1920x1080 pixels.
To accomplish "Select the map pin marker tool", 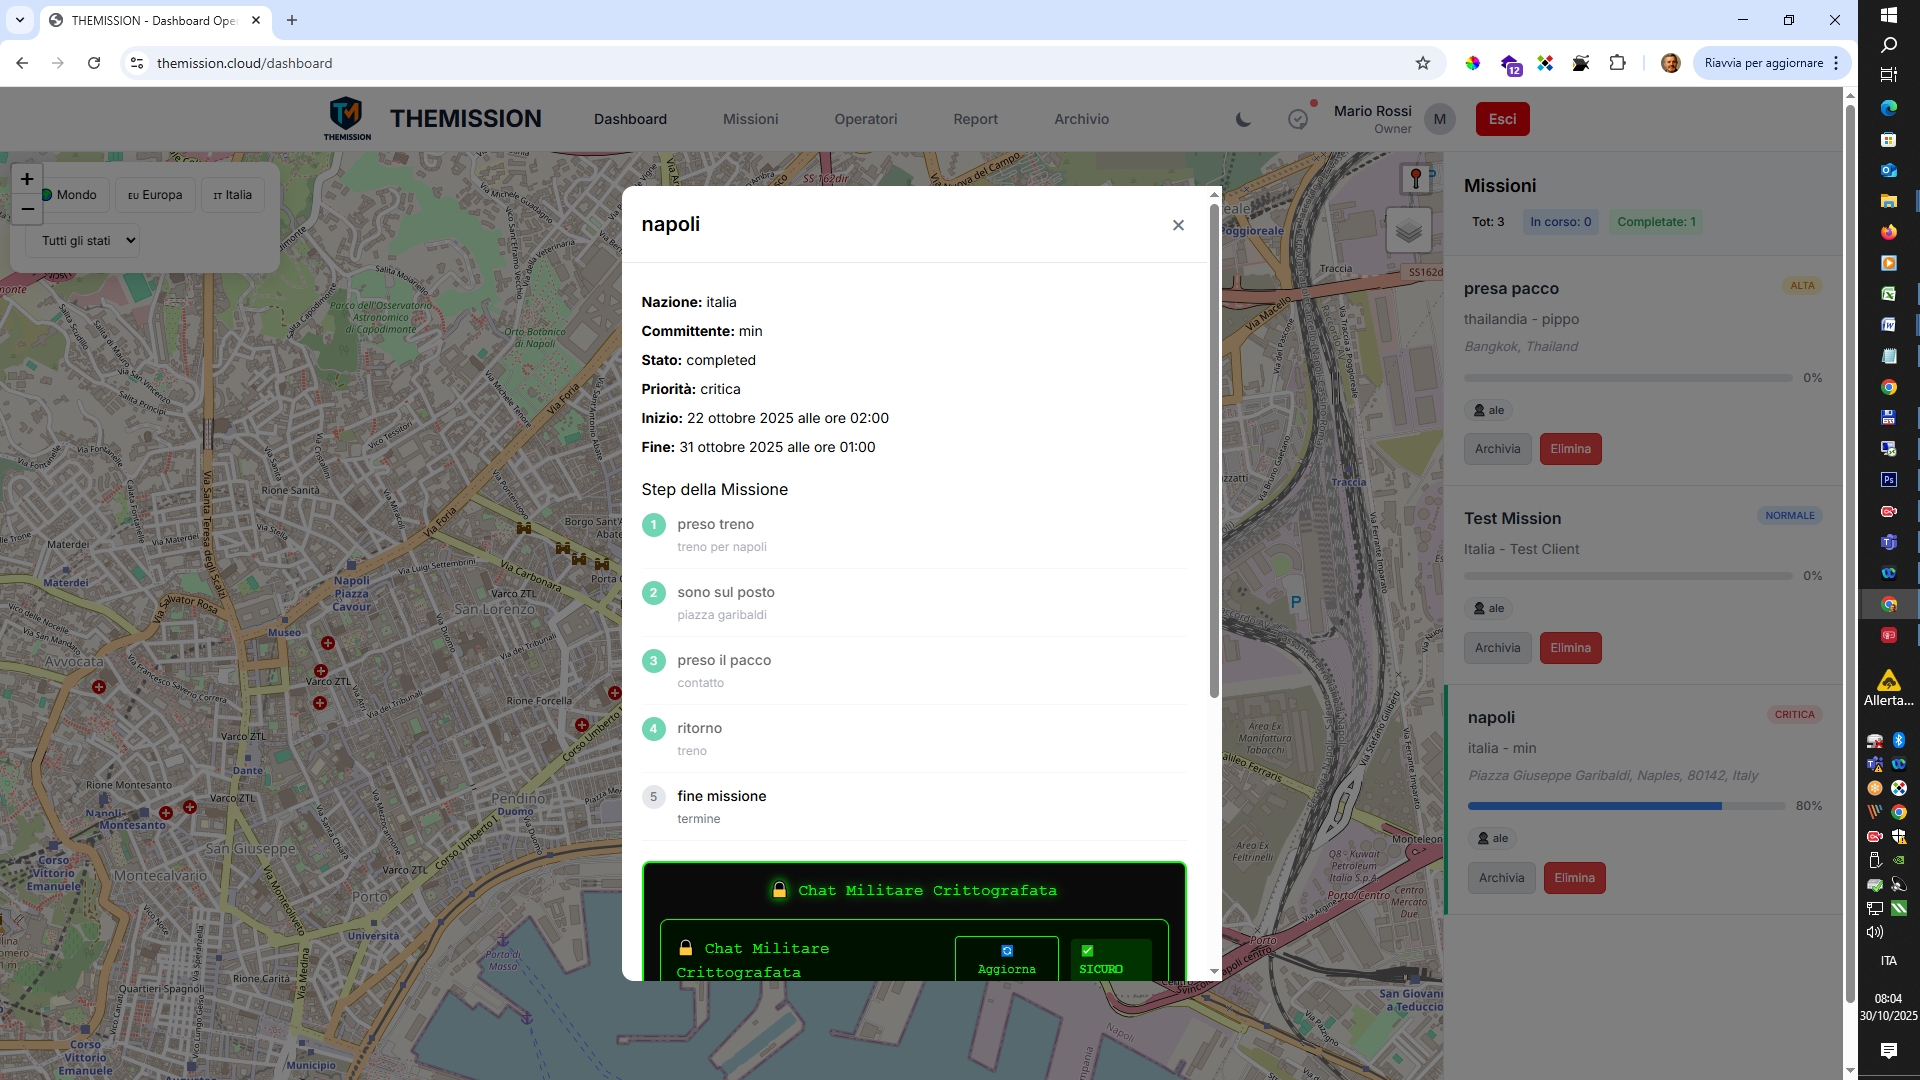I will click(x=1414, y=178).
